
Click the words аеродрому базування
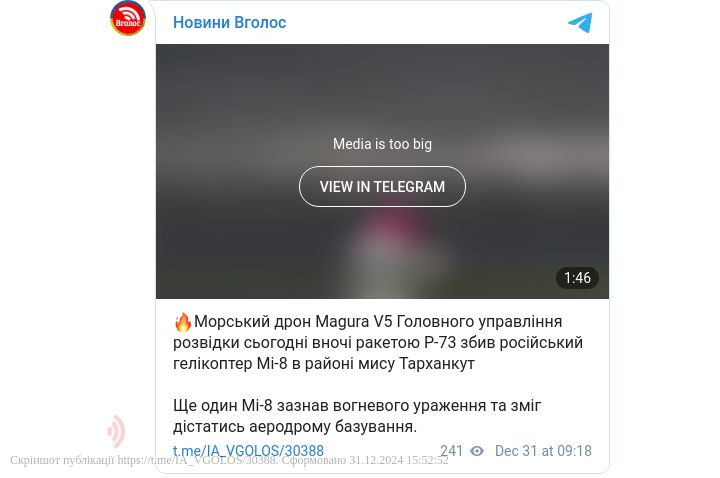(x=333, y=427)
